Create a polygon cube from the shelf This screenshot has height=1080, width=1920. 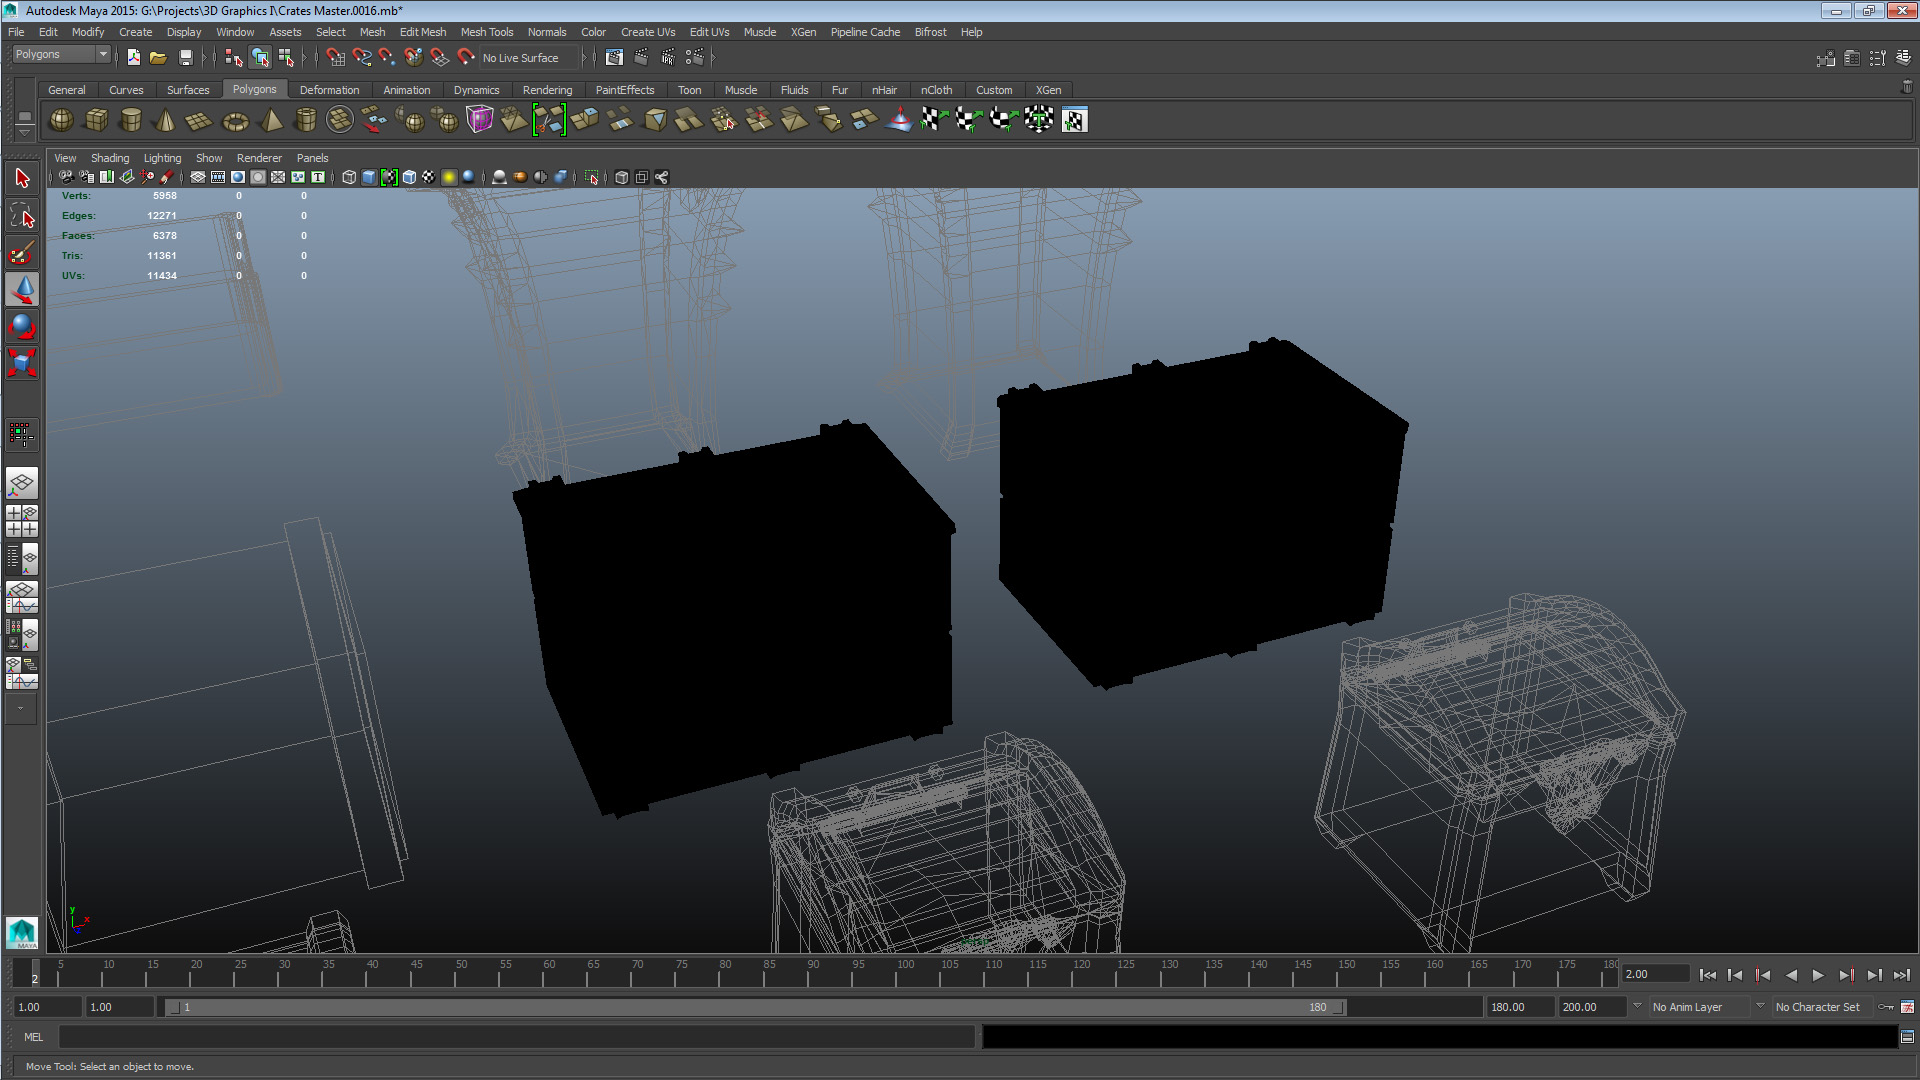[96, 120]
